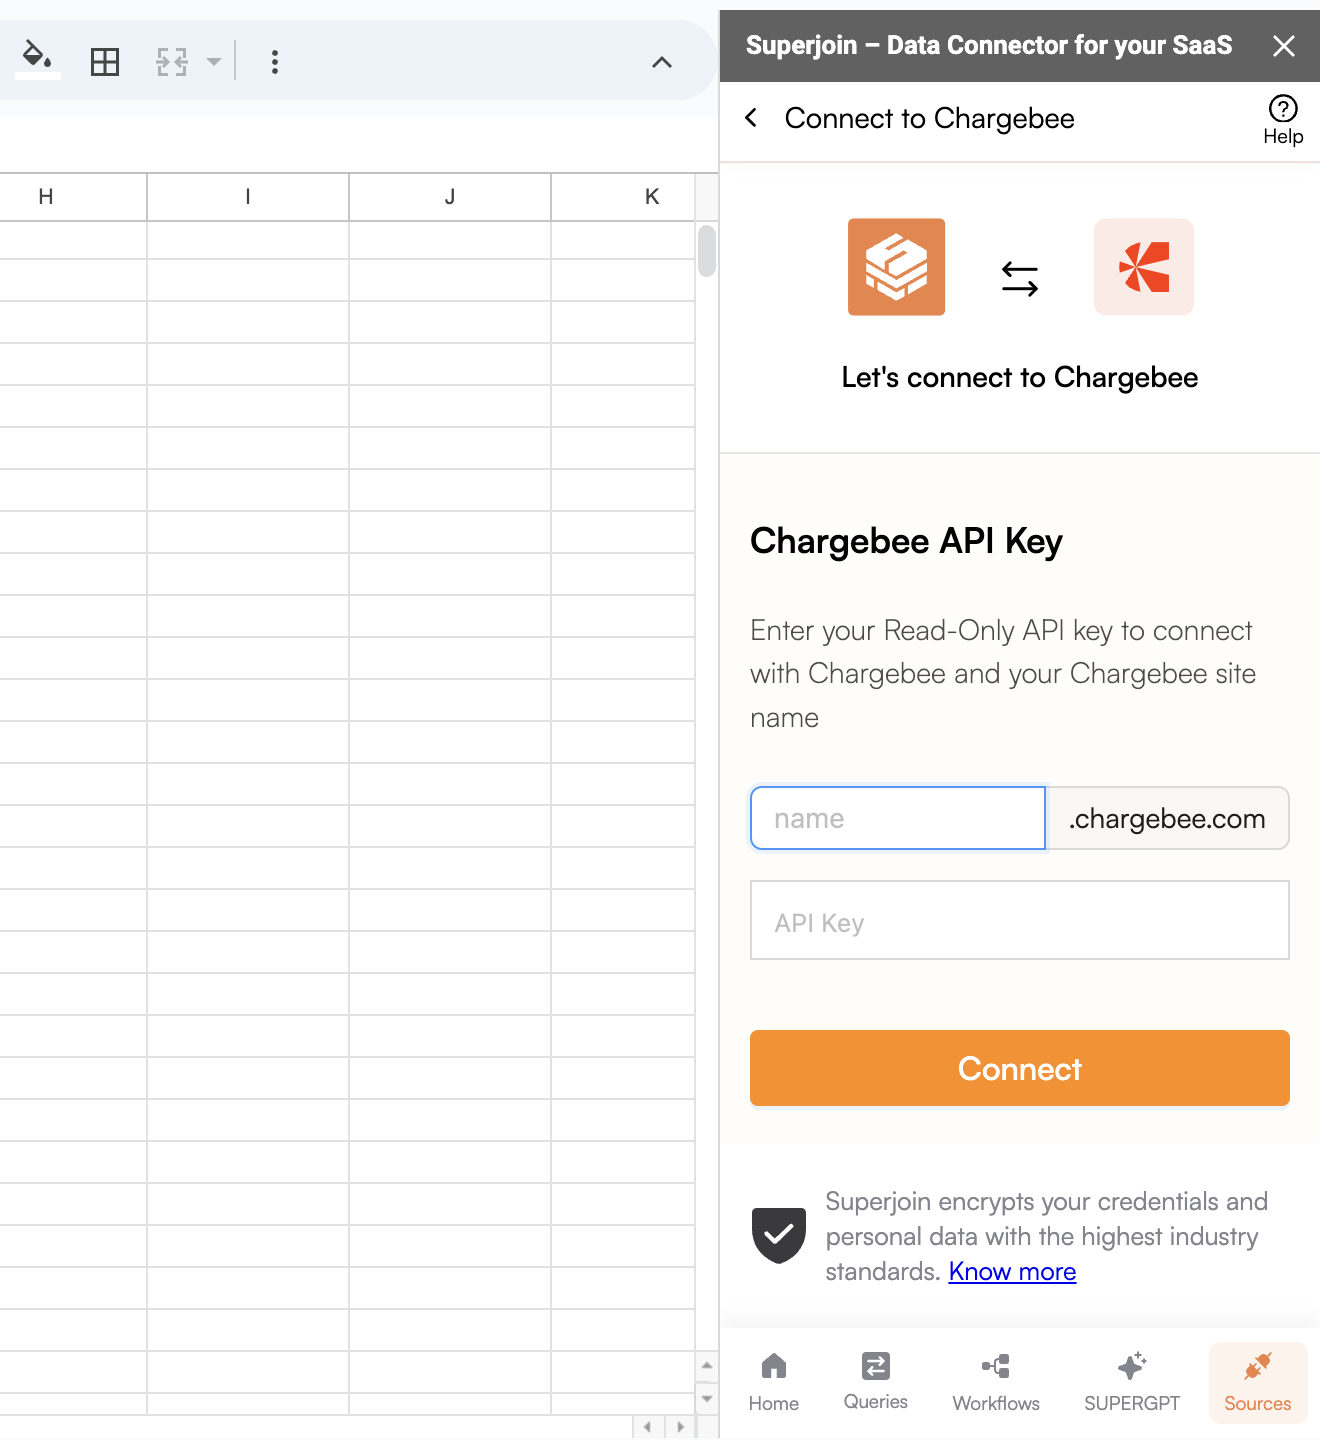Select column H header
The image size is (1320, 1440).
coord(73,197)
